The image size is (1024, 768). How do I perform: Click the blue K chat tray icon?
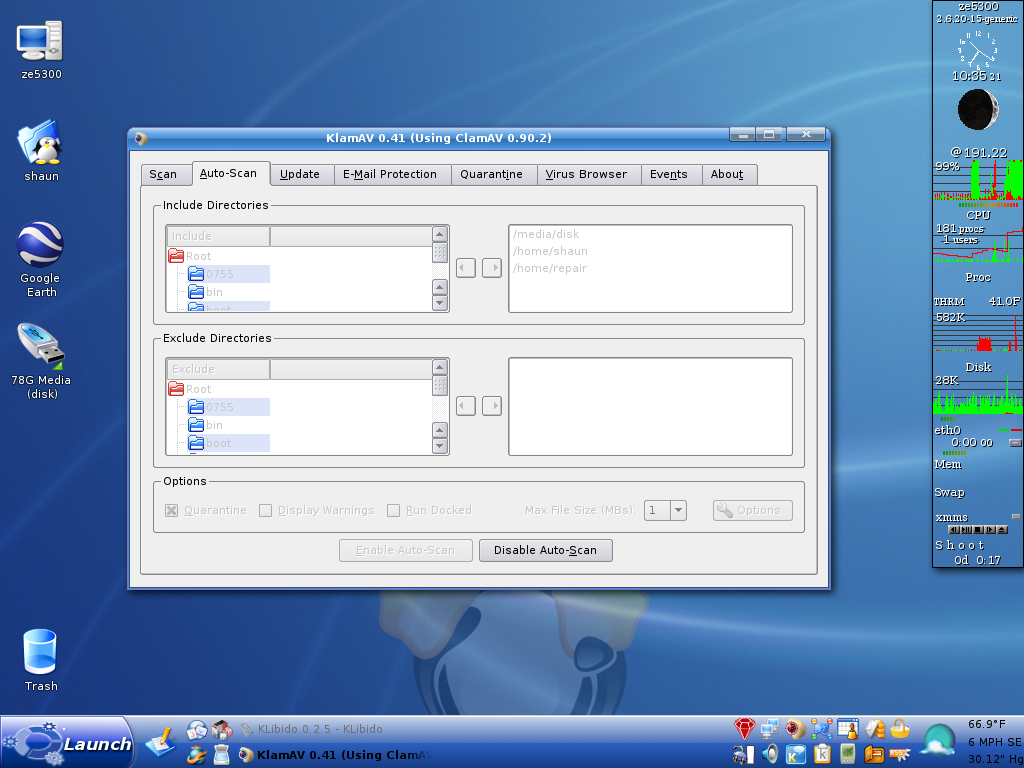(x=795, y=754)
